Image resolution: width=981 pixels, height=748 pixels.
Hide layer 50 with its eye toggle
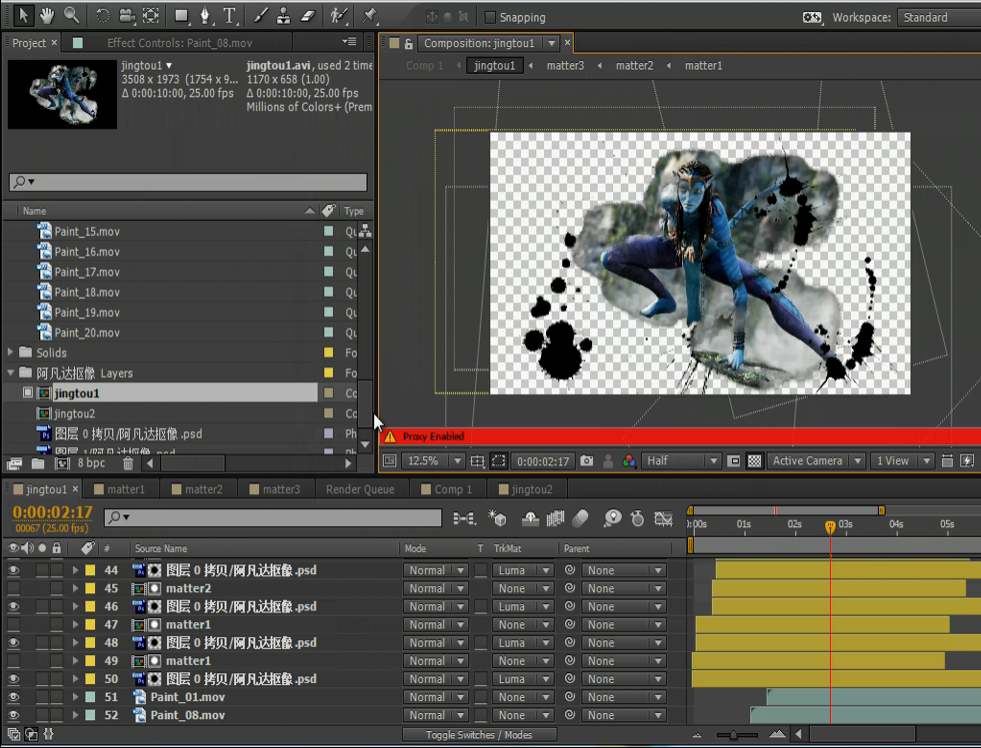coord(13,679)
